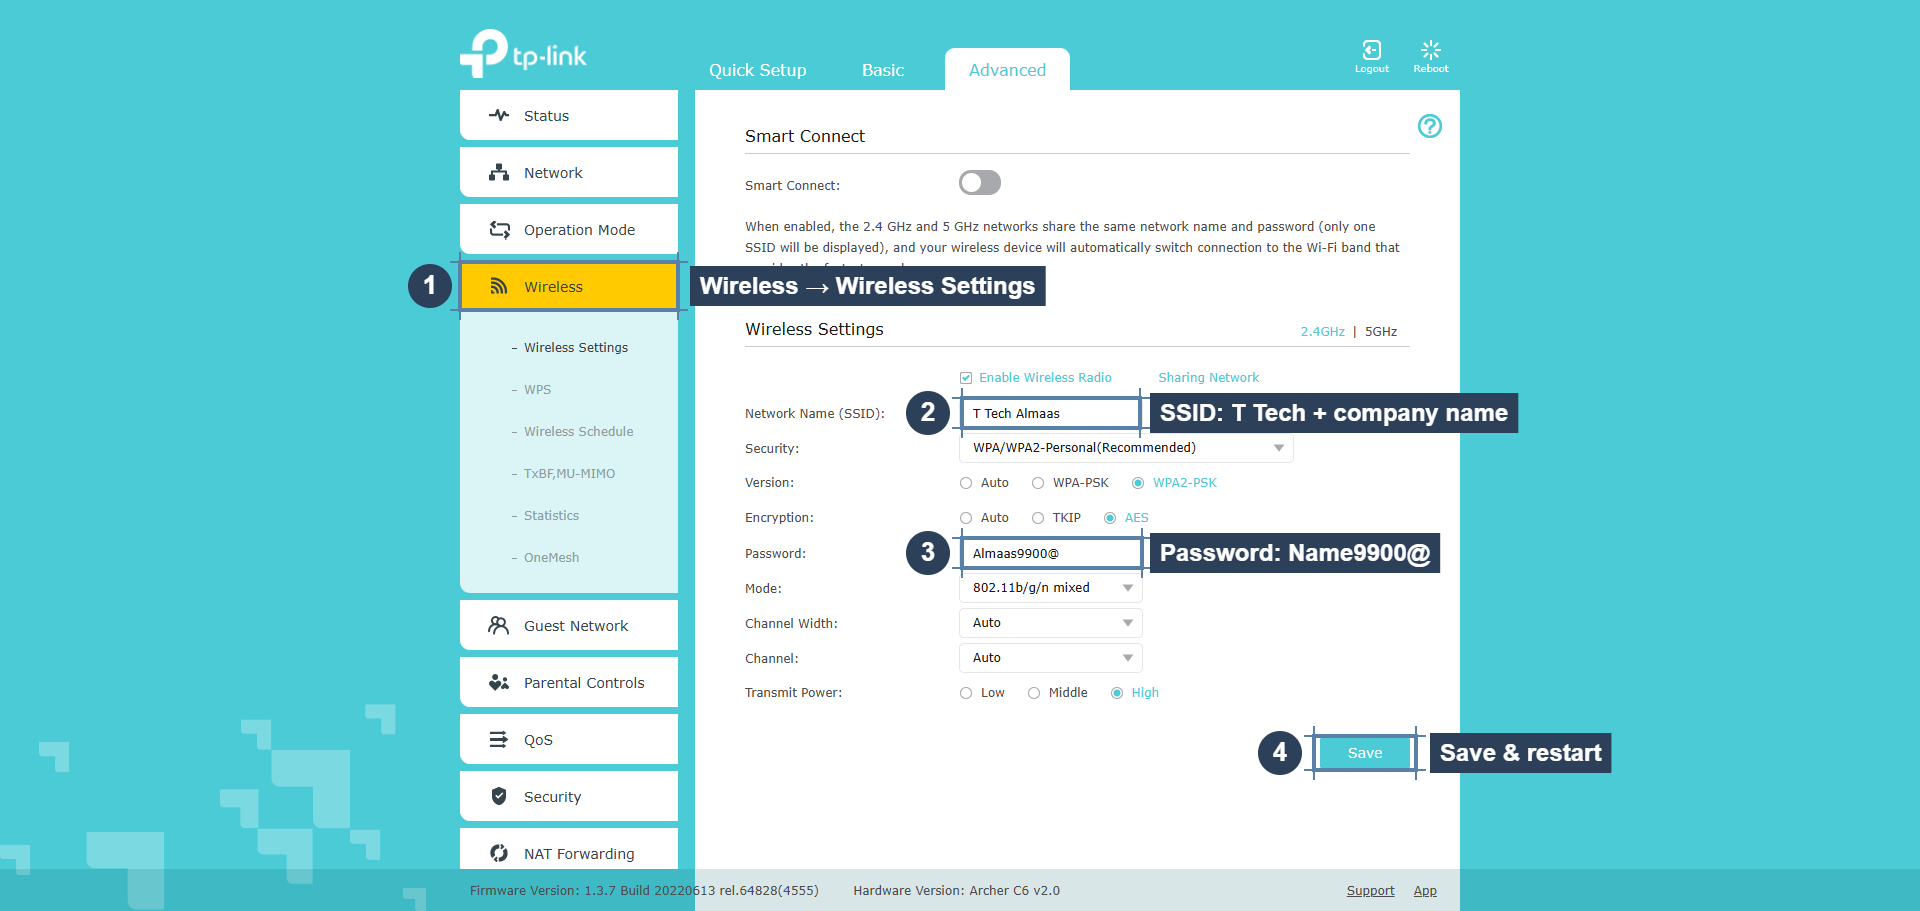Screen dimensions: 1920x911
Task: Open the QoS menu
Action: (x=569, y=739)
